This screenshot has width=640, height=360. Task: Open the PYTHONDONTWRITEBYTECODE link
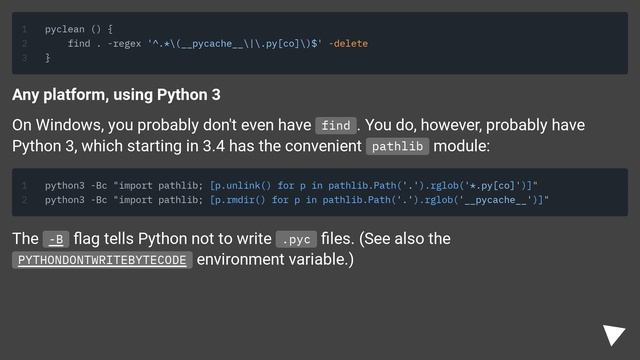tap(102, 260)
